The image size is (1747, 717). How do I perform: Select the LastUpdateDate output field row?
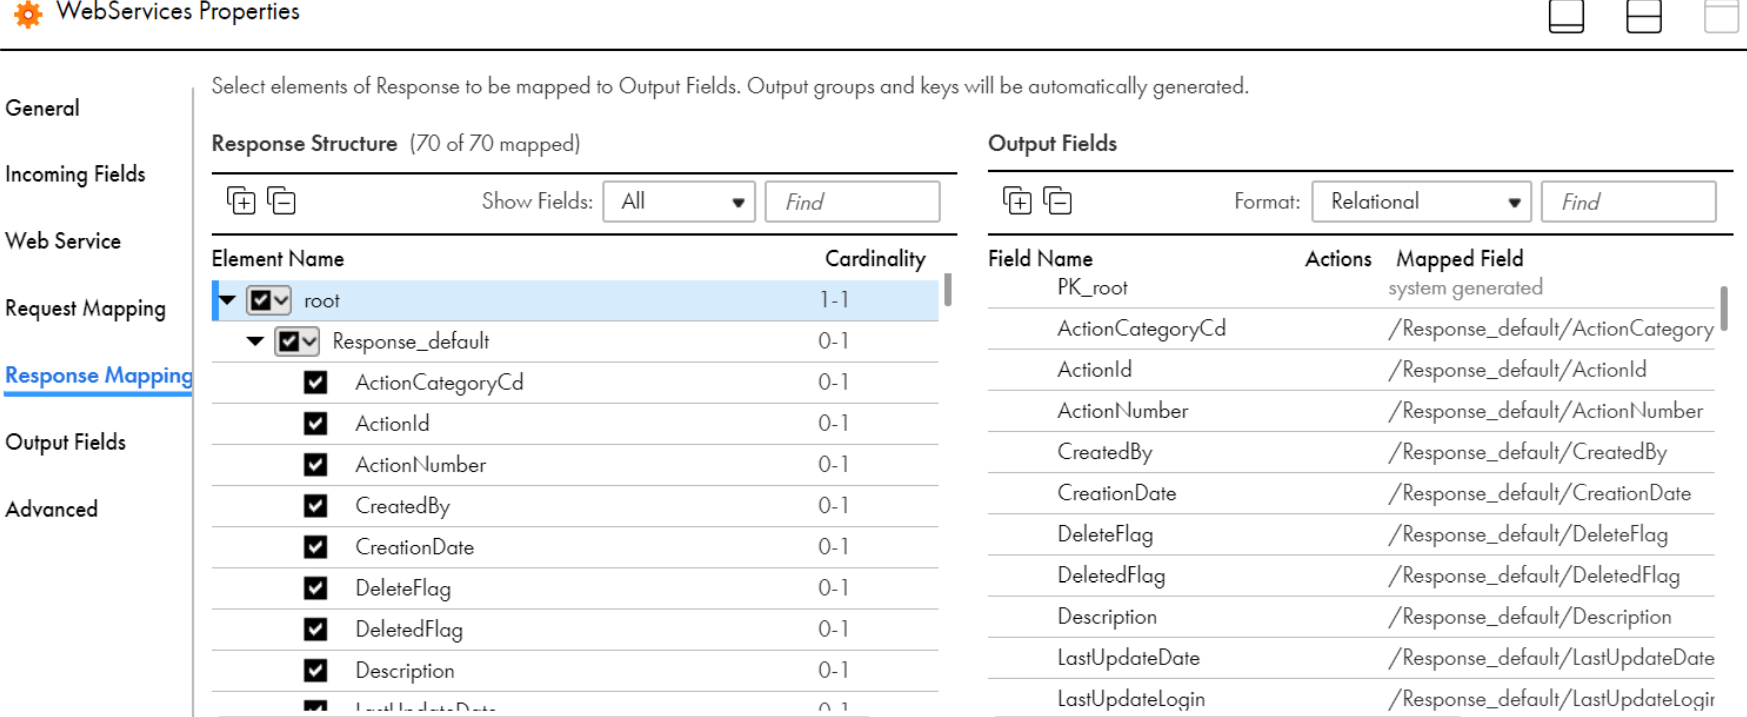pyautogui.click(x=1351, y=657)
